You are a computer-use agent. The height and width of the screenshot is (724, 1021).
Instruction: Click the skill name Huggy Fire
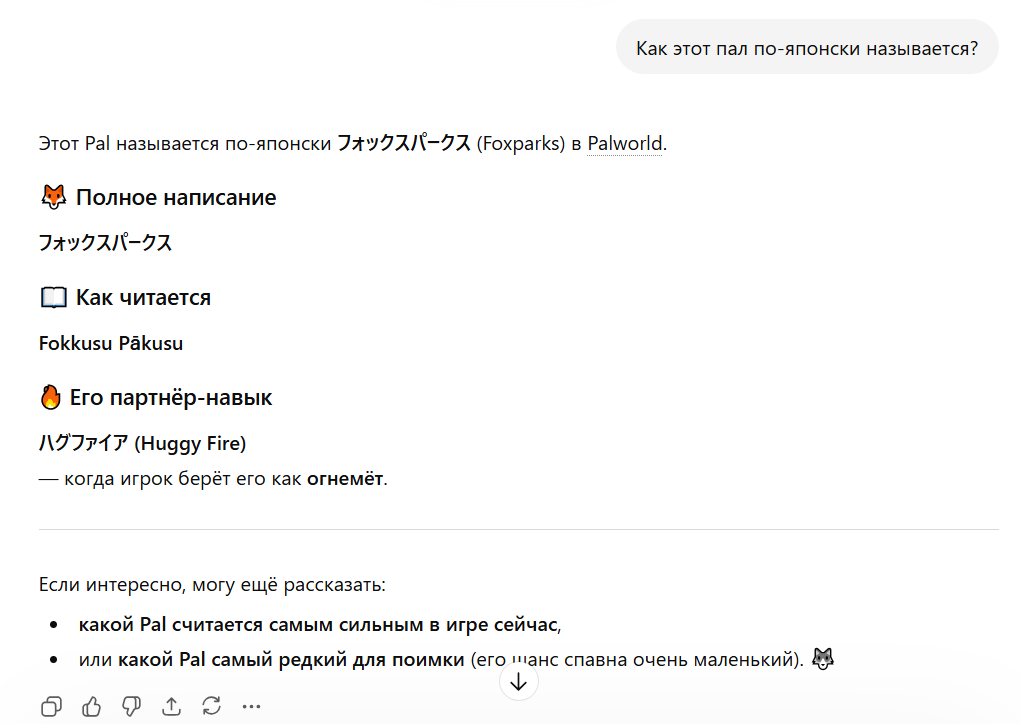tap(190, 443)
